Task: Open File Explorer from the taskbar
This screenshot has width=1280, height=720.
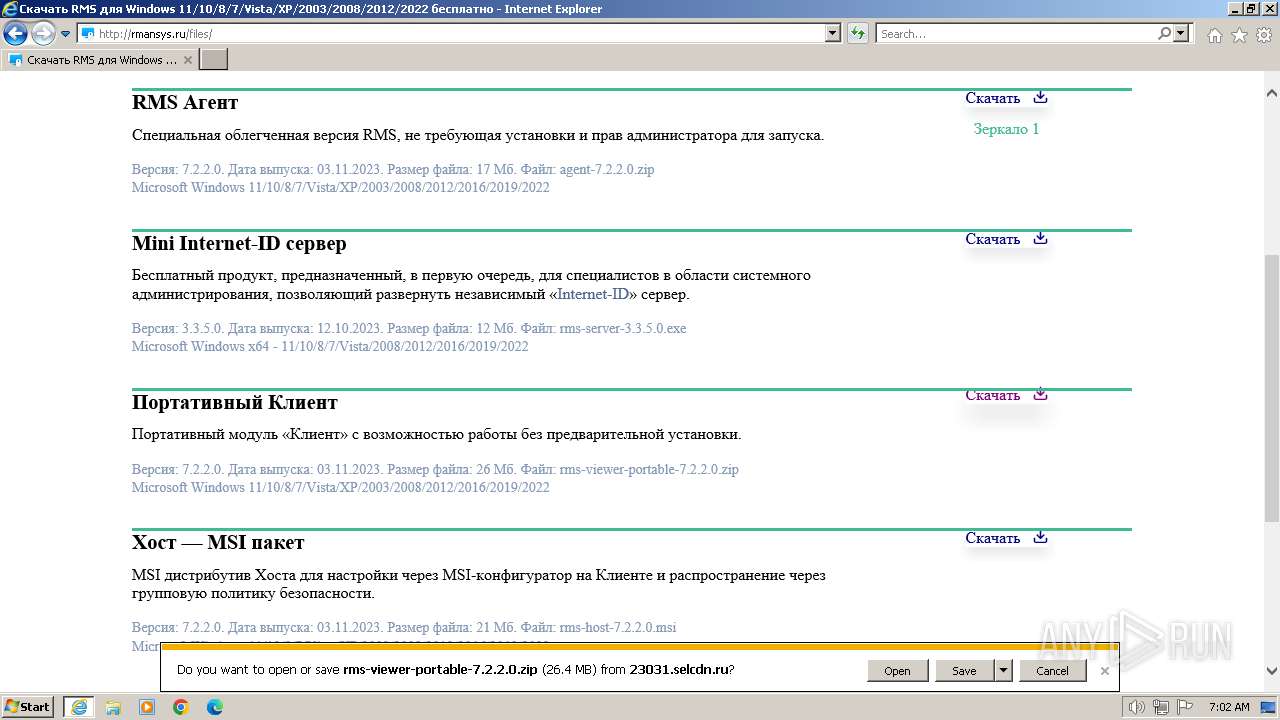Action: tap(113, 706)
